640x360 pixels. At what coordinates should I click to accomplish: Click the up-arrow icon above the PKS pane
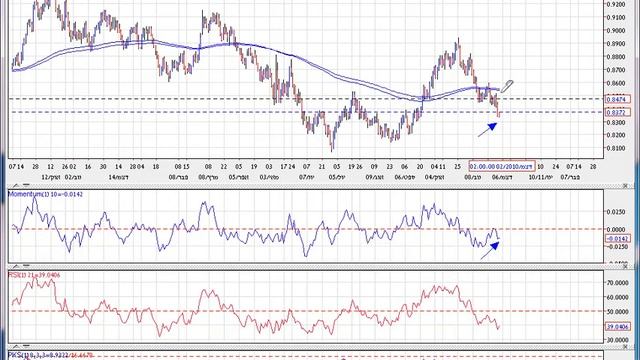click(x=16, y=347)
